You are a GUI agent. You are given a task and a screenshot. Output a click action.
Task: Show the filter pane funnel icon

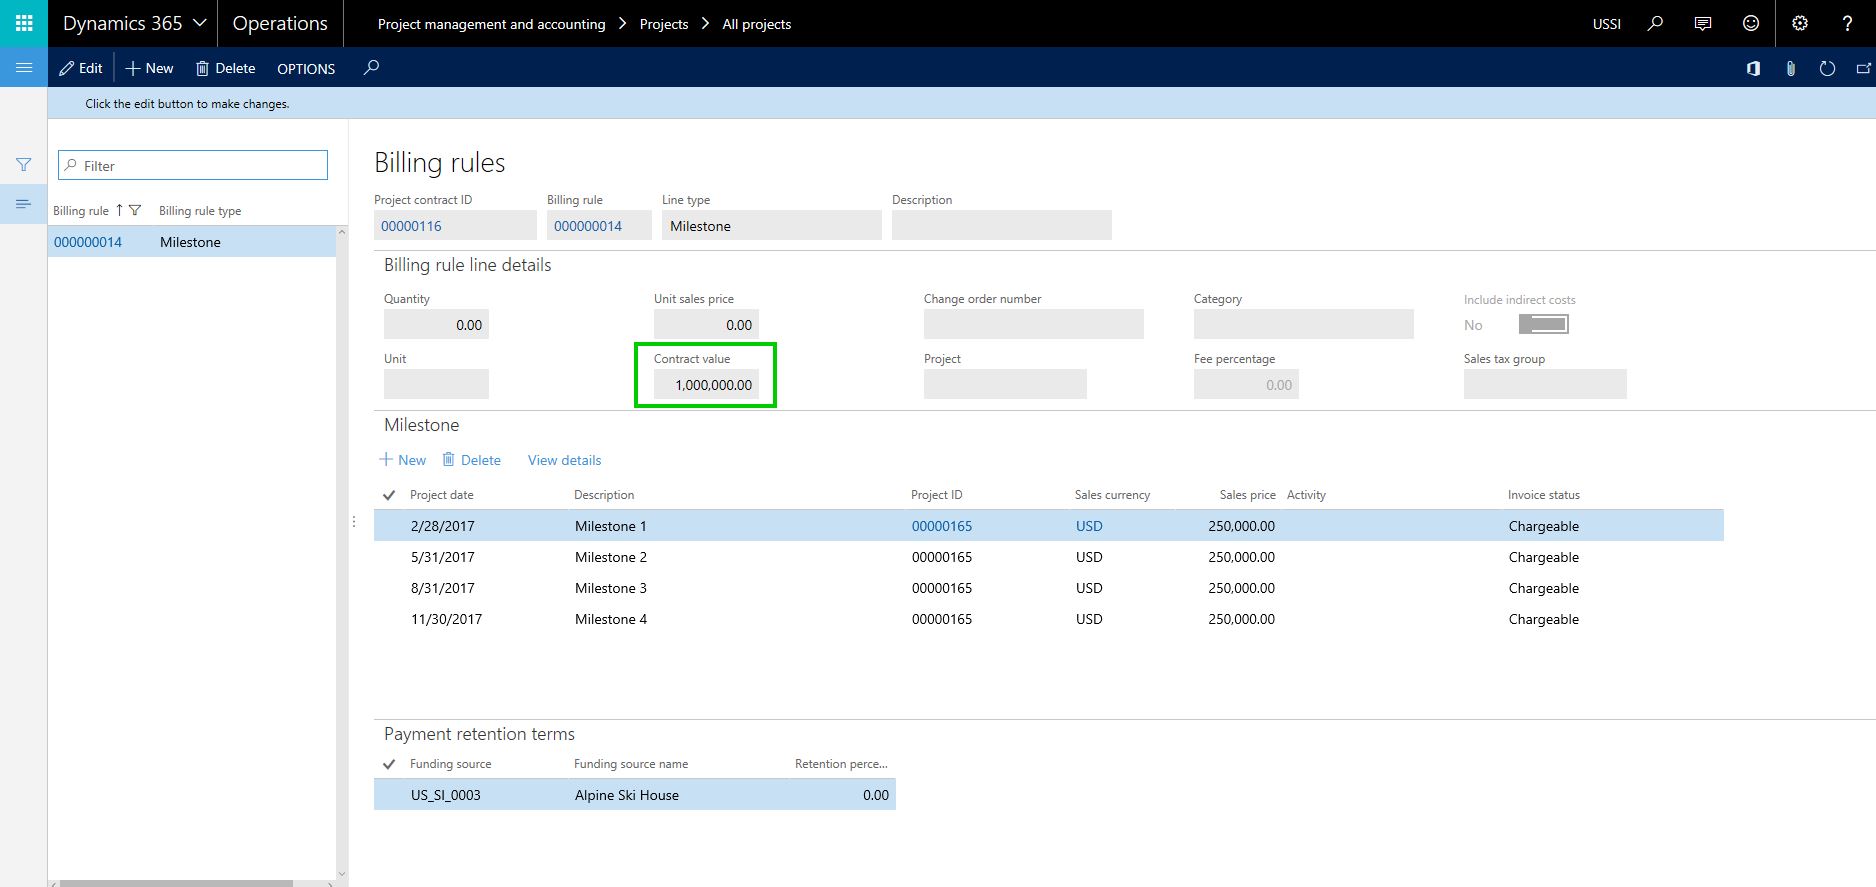24,164
